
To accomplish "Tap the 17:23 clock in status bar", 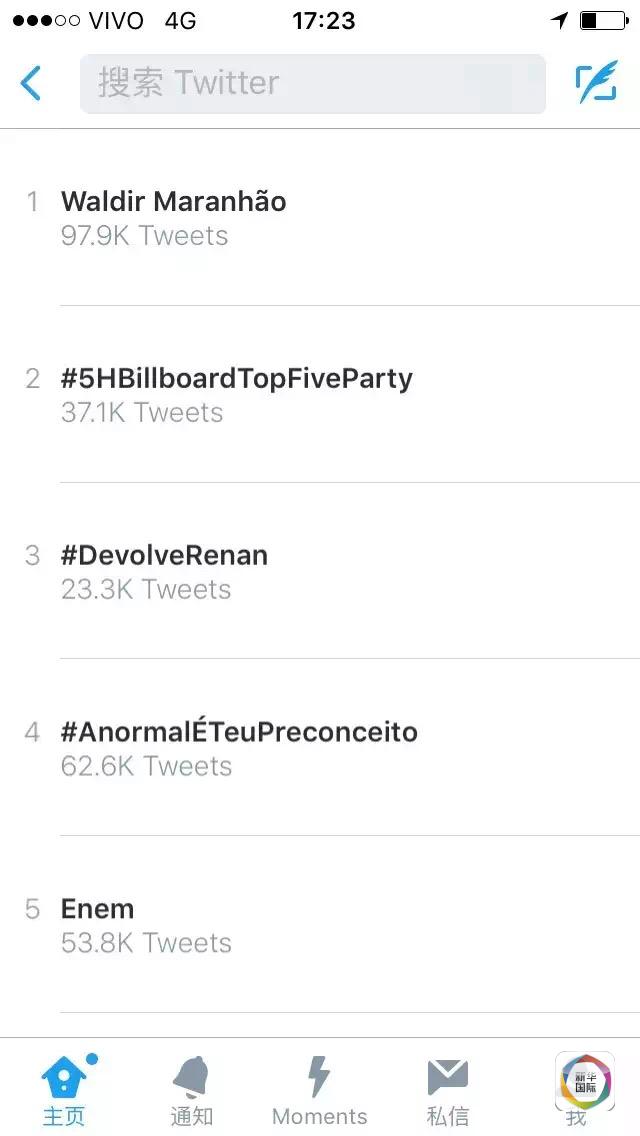I will point(323,21).
